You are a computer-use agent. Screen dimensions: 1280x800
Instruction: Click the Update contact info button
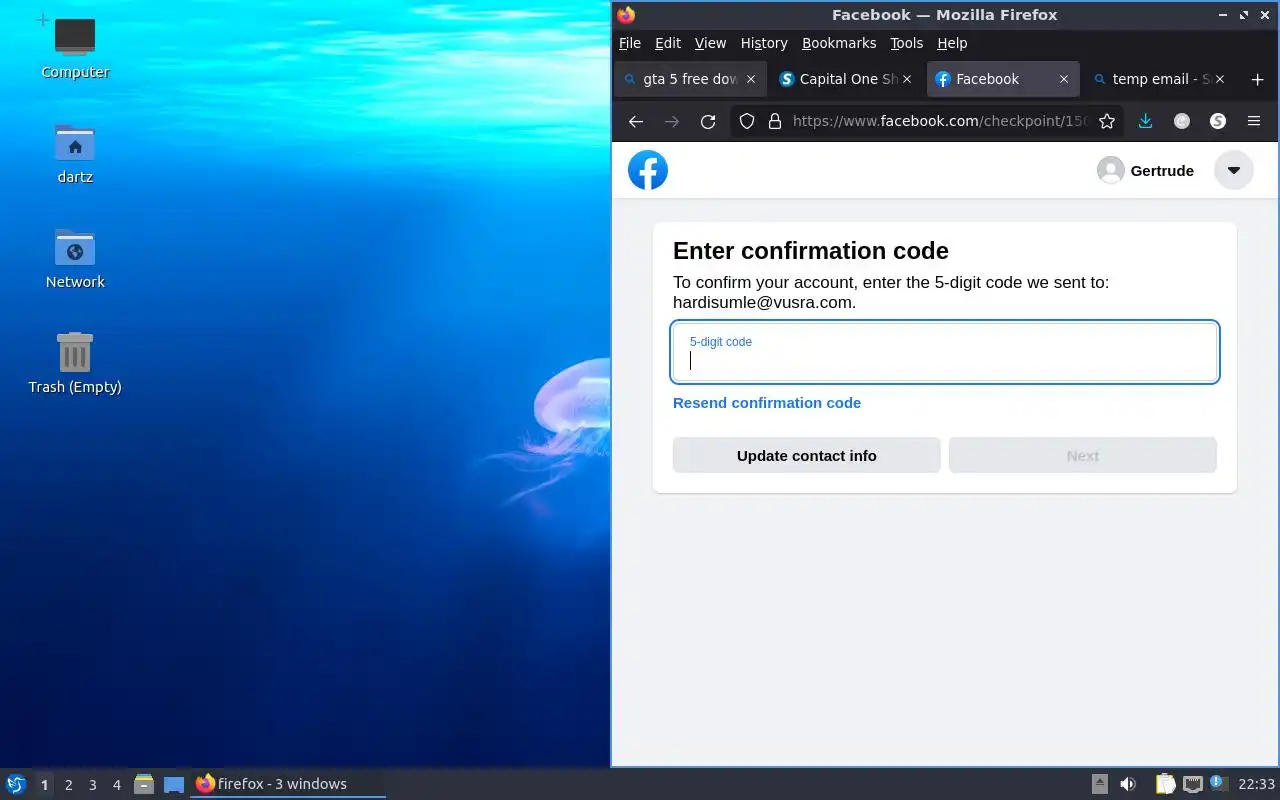tap(806, 455)
